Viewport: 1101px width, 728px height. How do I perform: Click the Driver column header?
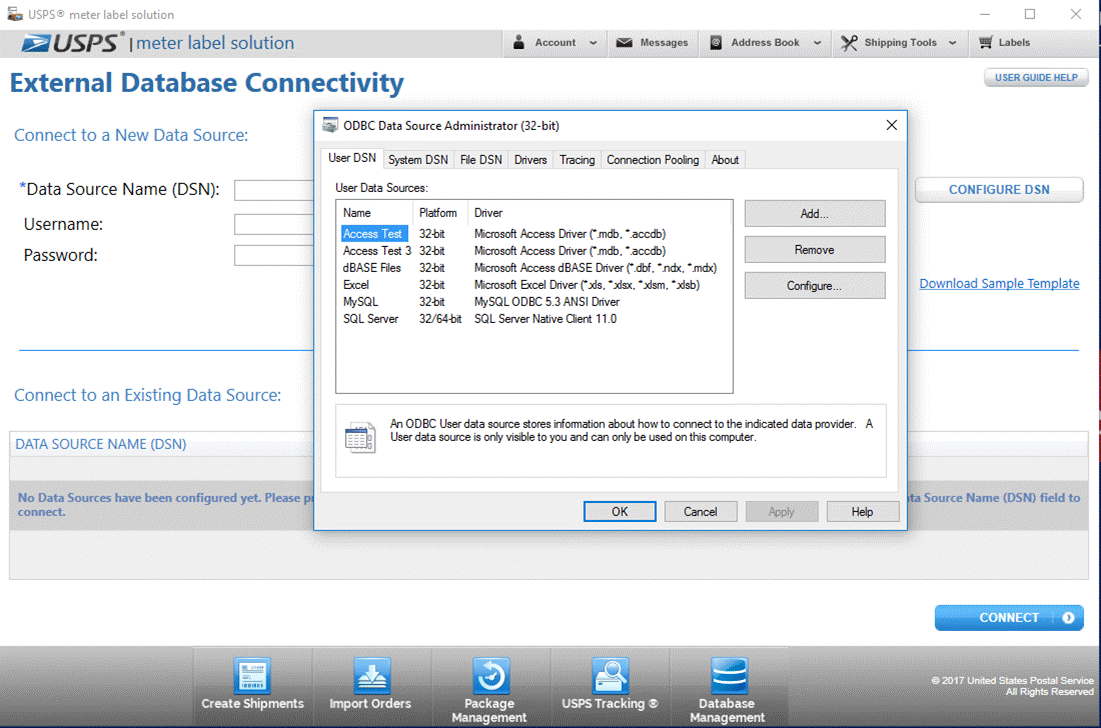pos(600,213)
